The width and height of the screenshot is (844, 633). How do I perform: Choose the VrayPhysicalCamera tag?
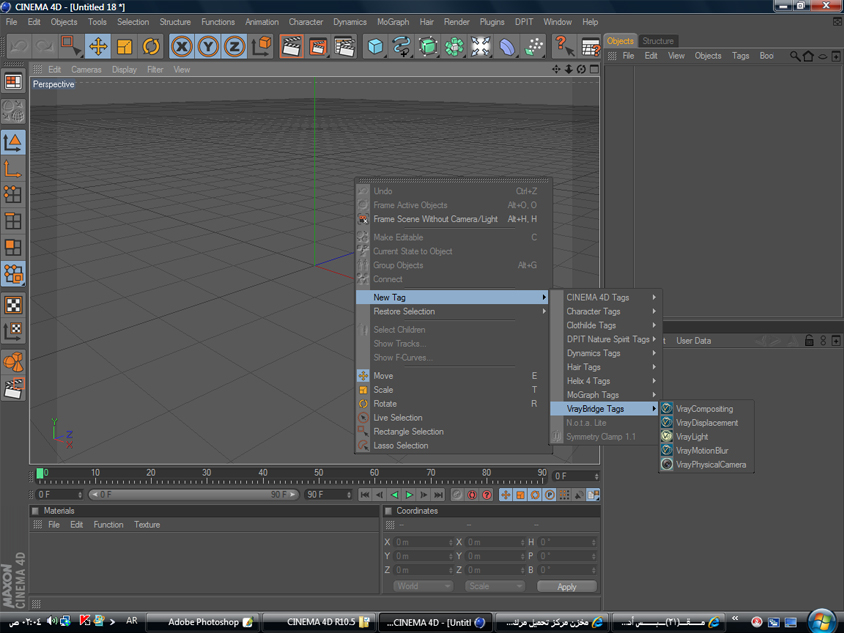(x=706, y=465)
